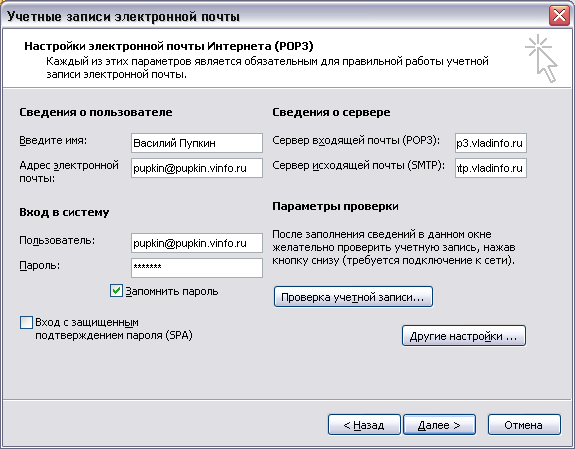The width and height of the screenshot is (575, 449).
Task: Go back with the Назад button
Action: click(x=364, y=425)
